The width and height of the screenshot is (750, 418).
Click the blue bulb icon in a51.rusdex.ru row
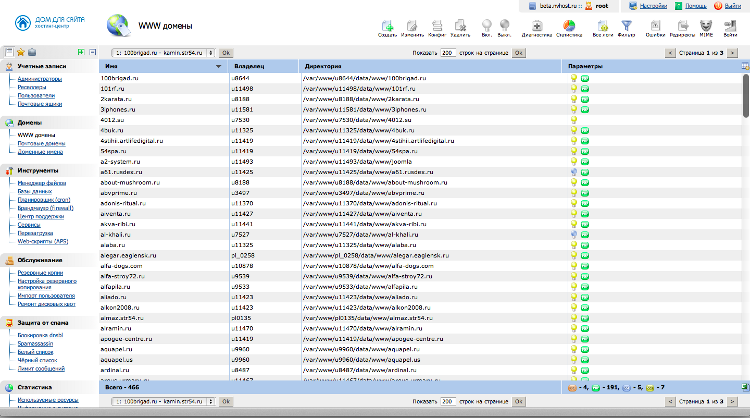(x=574, y=172)
